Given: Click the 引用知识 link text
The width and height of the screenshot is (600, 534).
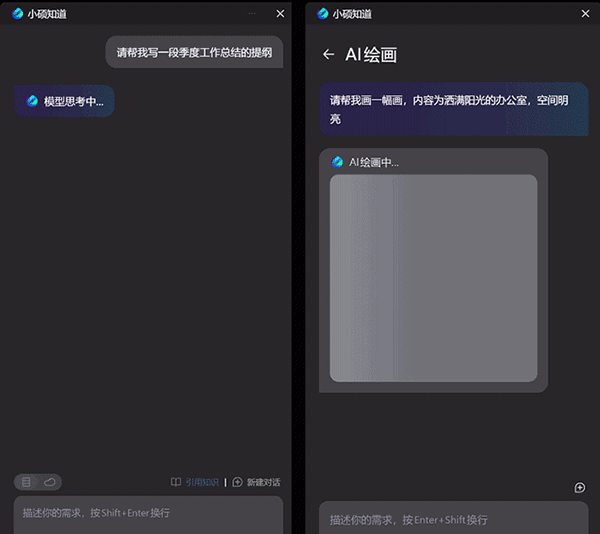Looking at the screenshot, I should point(201,482).
